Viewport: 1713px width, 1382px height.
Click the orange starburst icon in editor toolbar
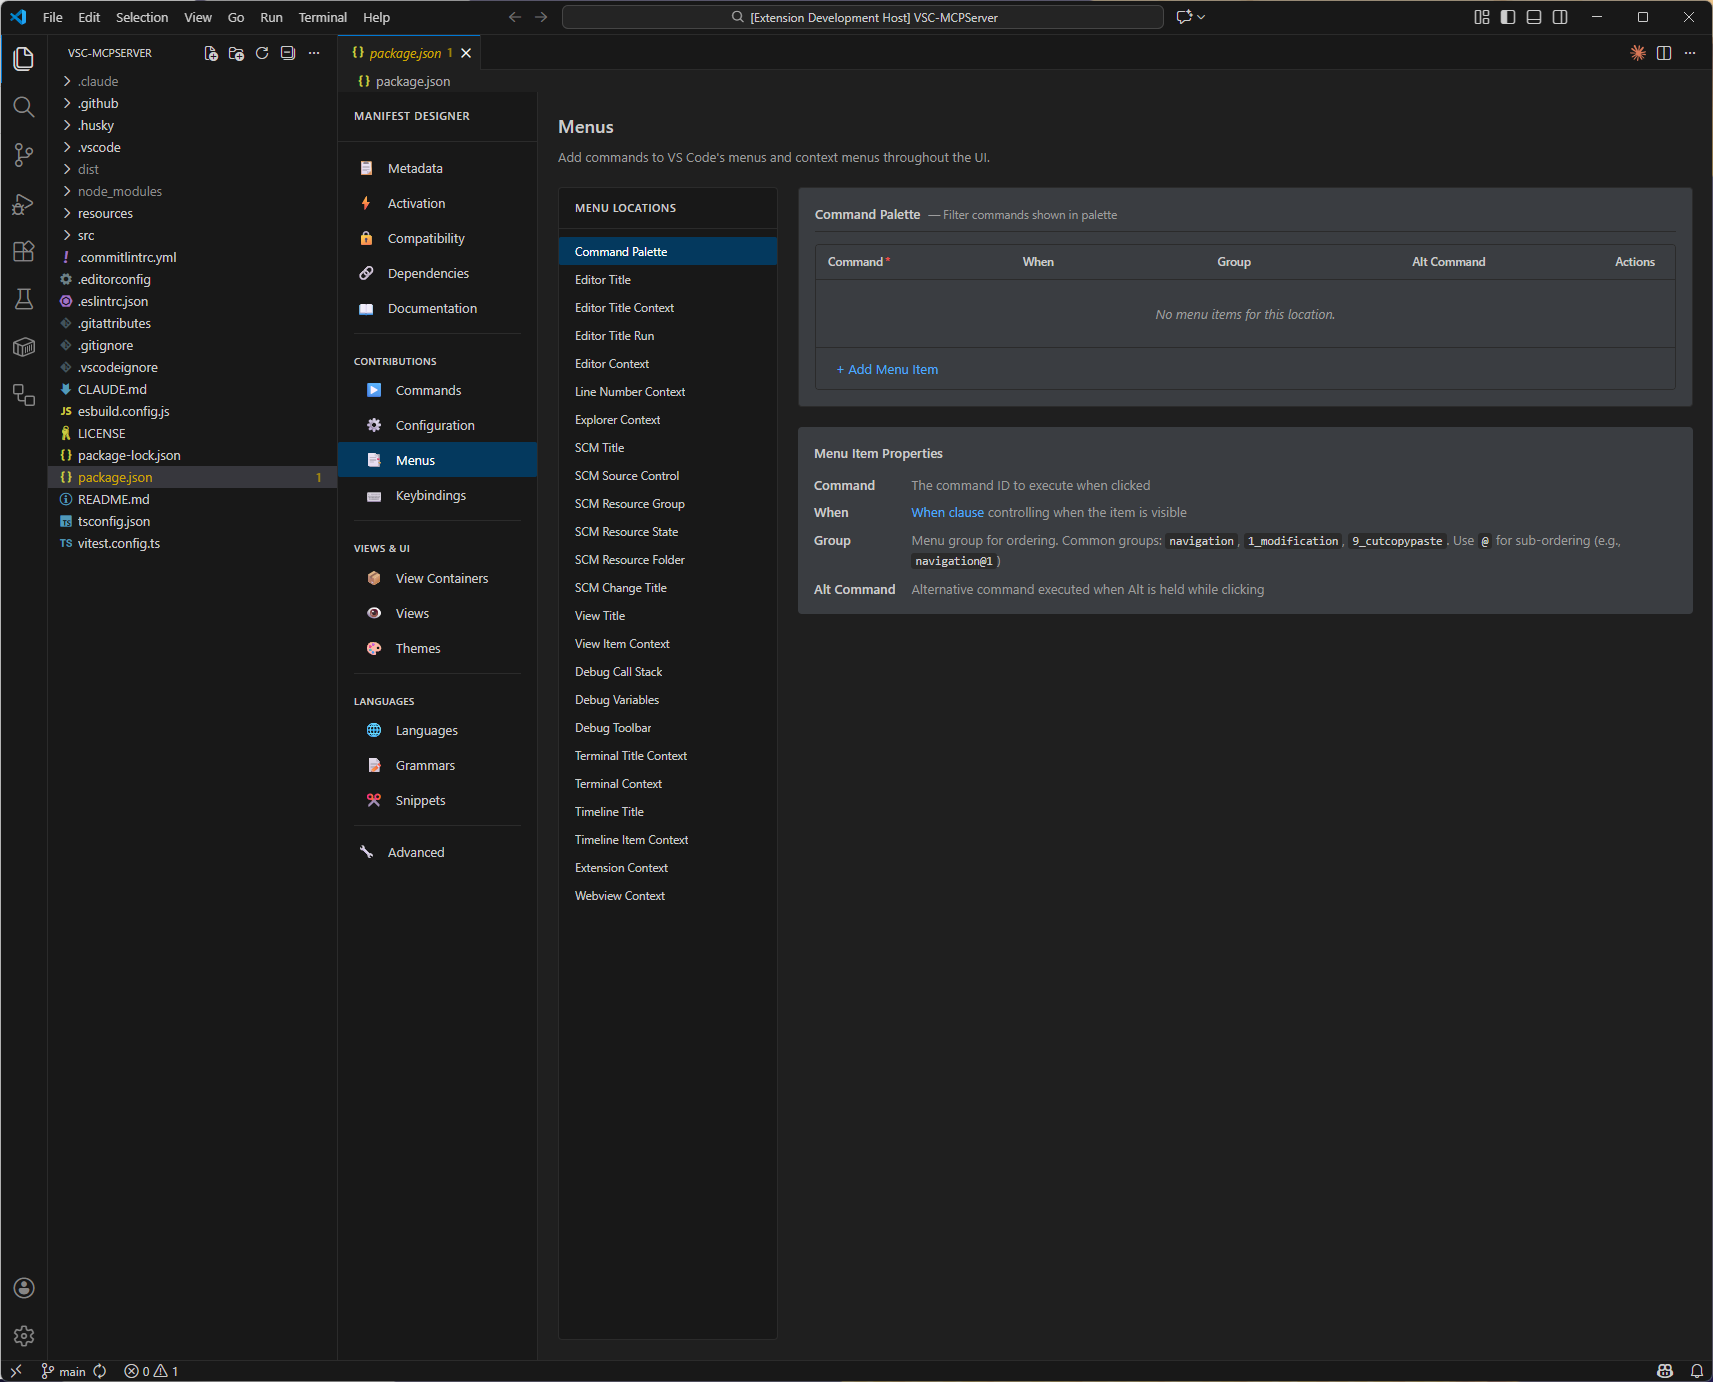[1638, 53]
